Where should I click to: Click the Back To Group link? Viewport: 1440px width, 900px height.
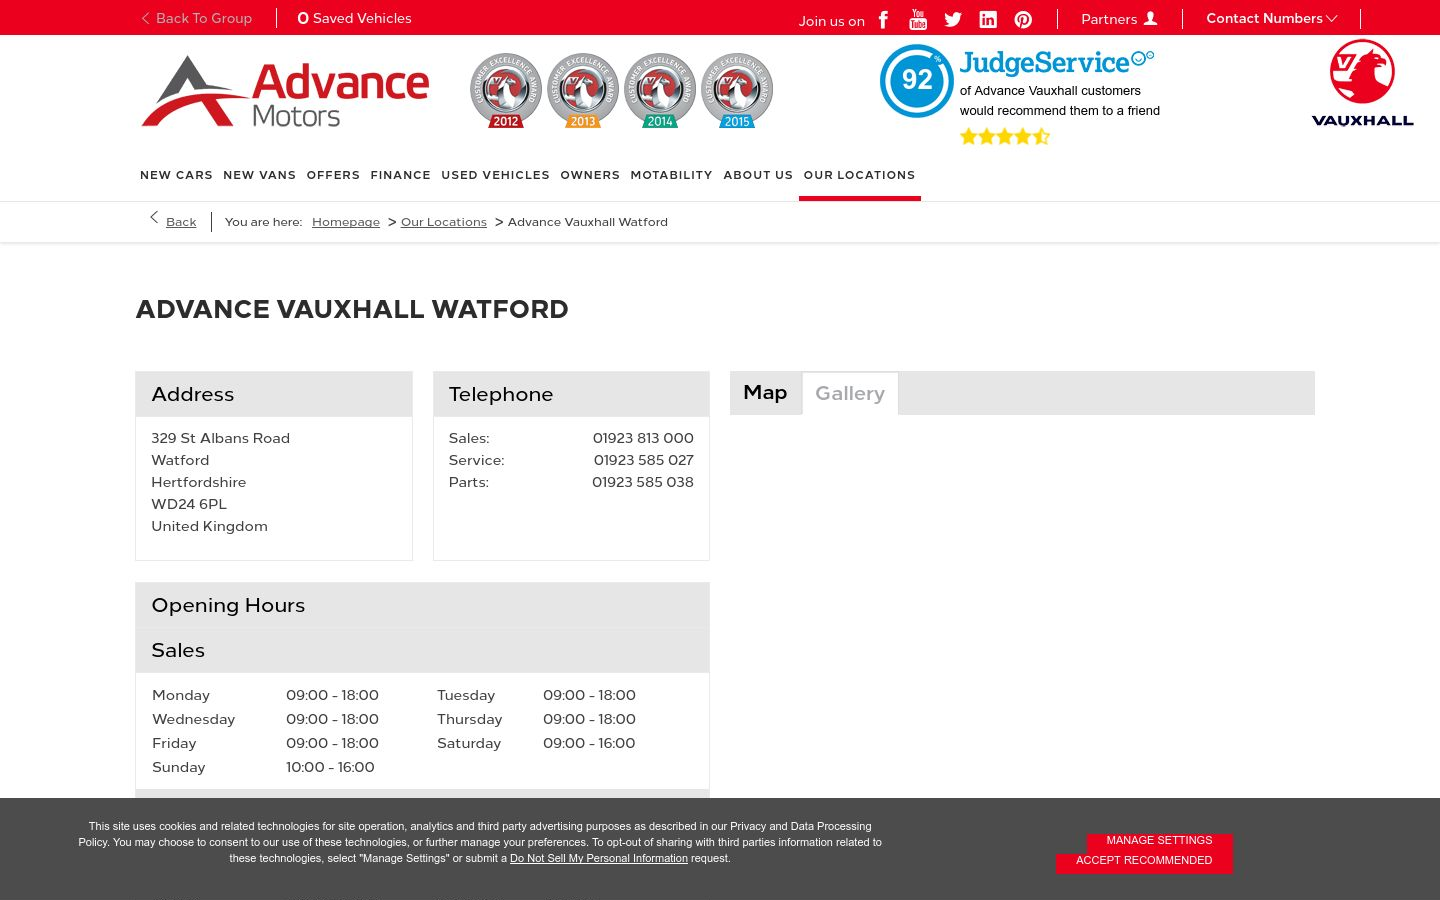196,18
